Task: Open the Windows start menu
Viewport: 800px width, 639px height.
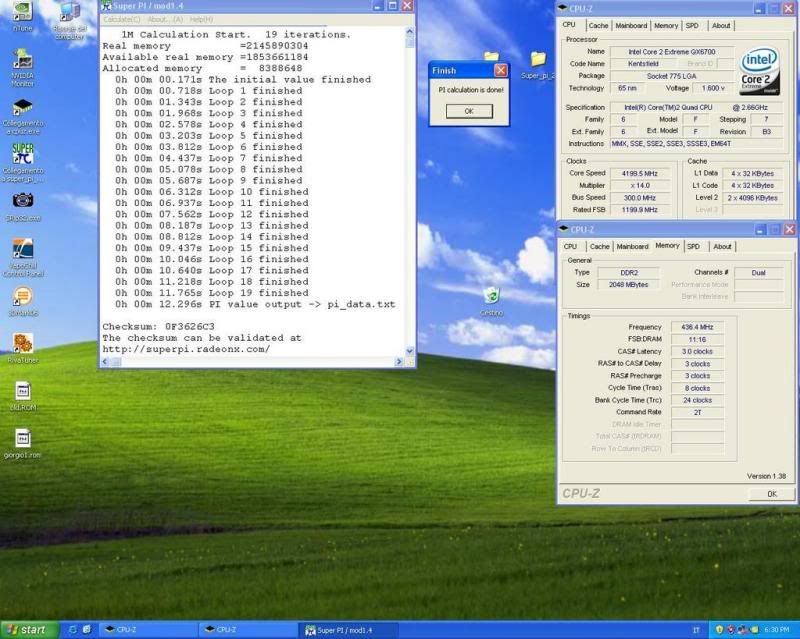Action: (30, 630)
